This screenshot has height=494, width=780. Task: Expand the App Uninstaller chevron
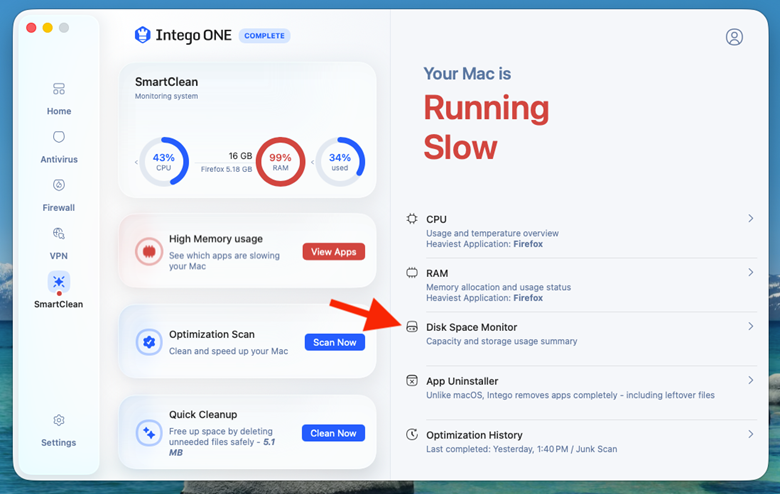(x=751, y=380)
